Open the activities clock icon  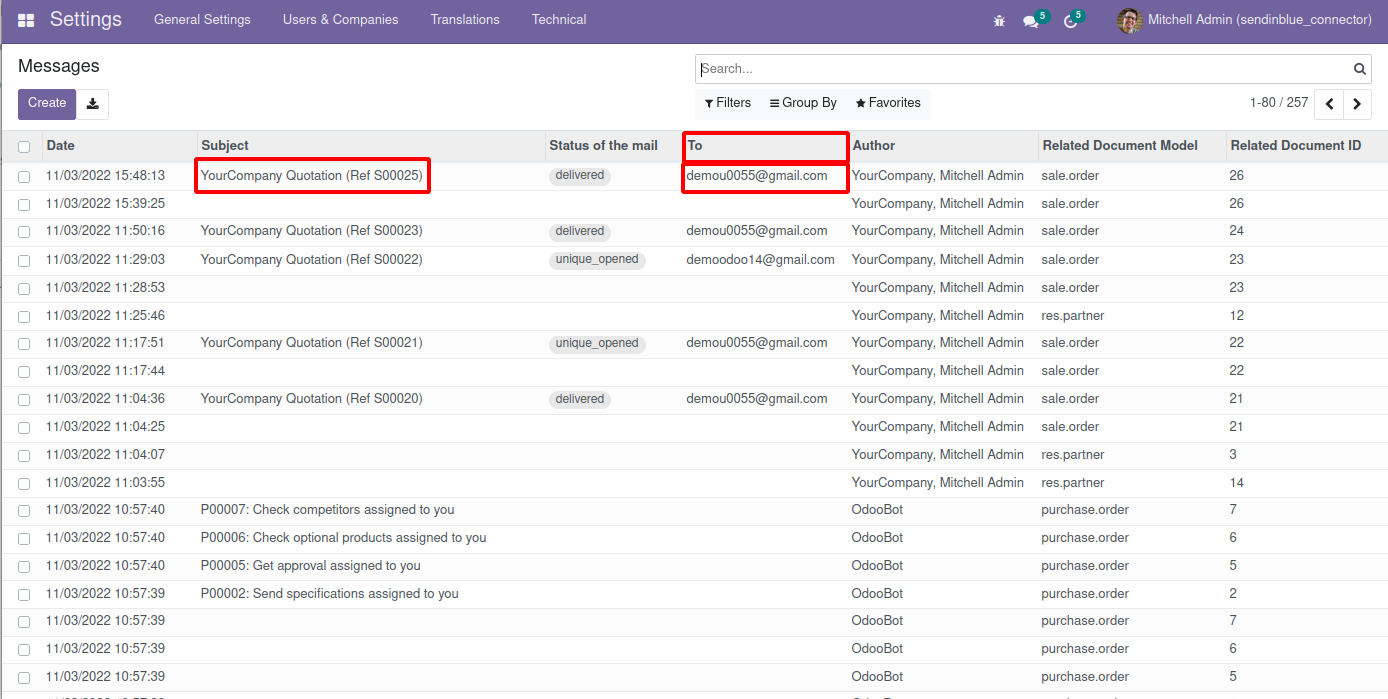(x=1070, y=21)
